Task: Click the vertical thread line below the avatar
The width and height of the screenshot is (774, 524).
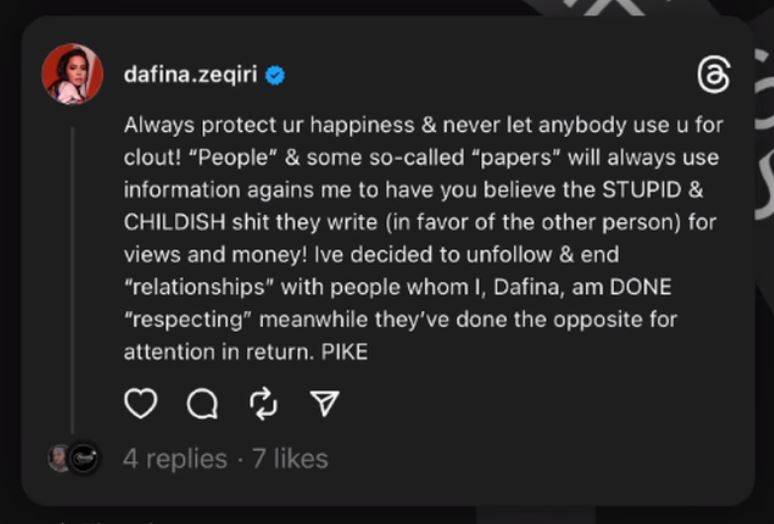Action: [73, 280]
